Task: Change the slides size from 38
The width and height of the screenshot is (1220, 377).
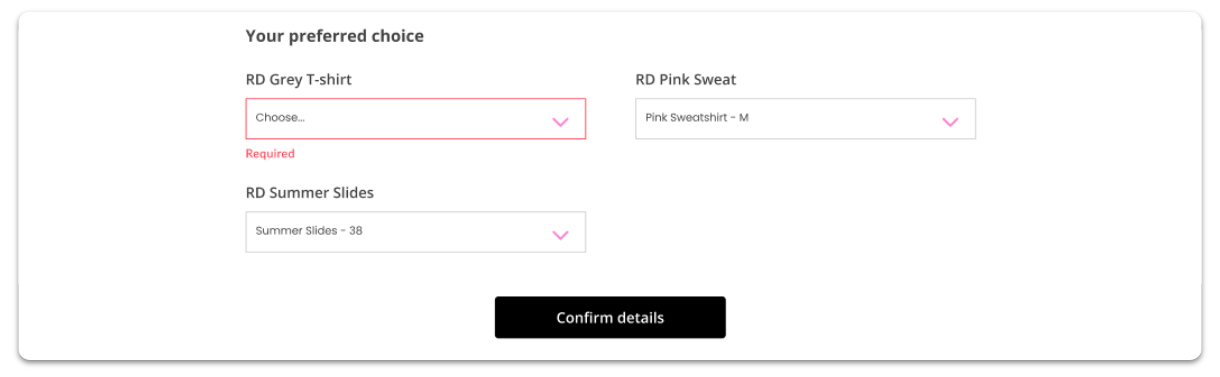Action: (415, 231)
